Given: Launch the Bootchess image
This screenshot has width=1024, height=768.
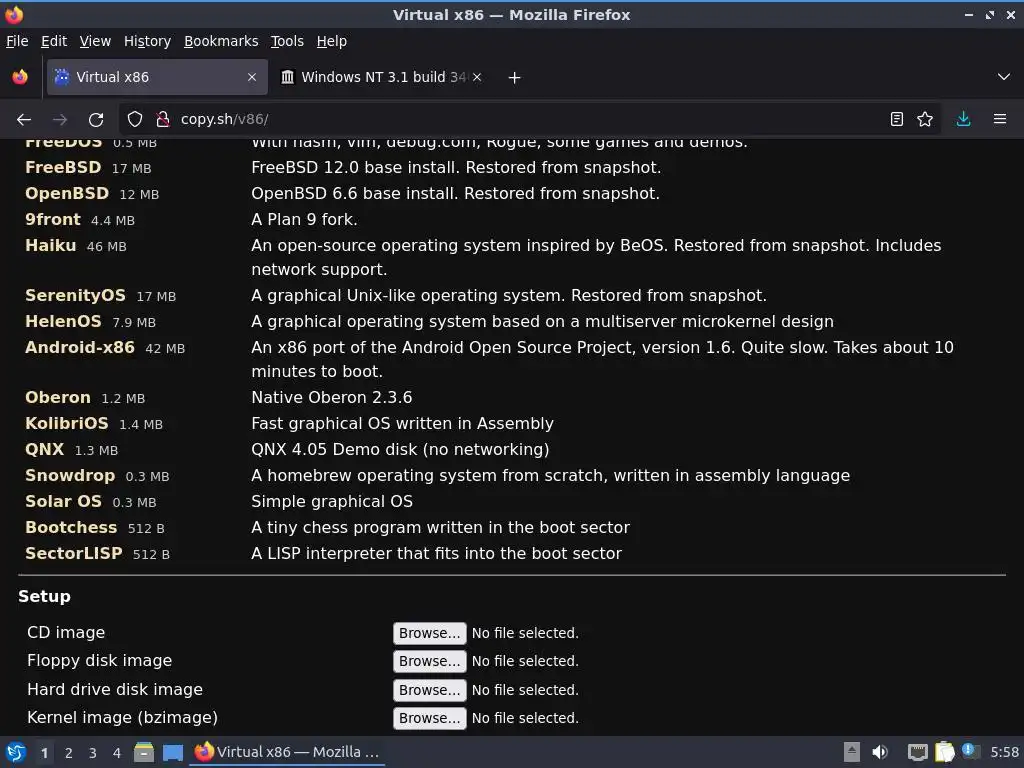Looking at the screenshot, I should point(71,527).
